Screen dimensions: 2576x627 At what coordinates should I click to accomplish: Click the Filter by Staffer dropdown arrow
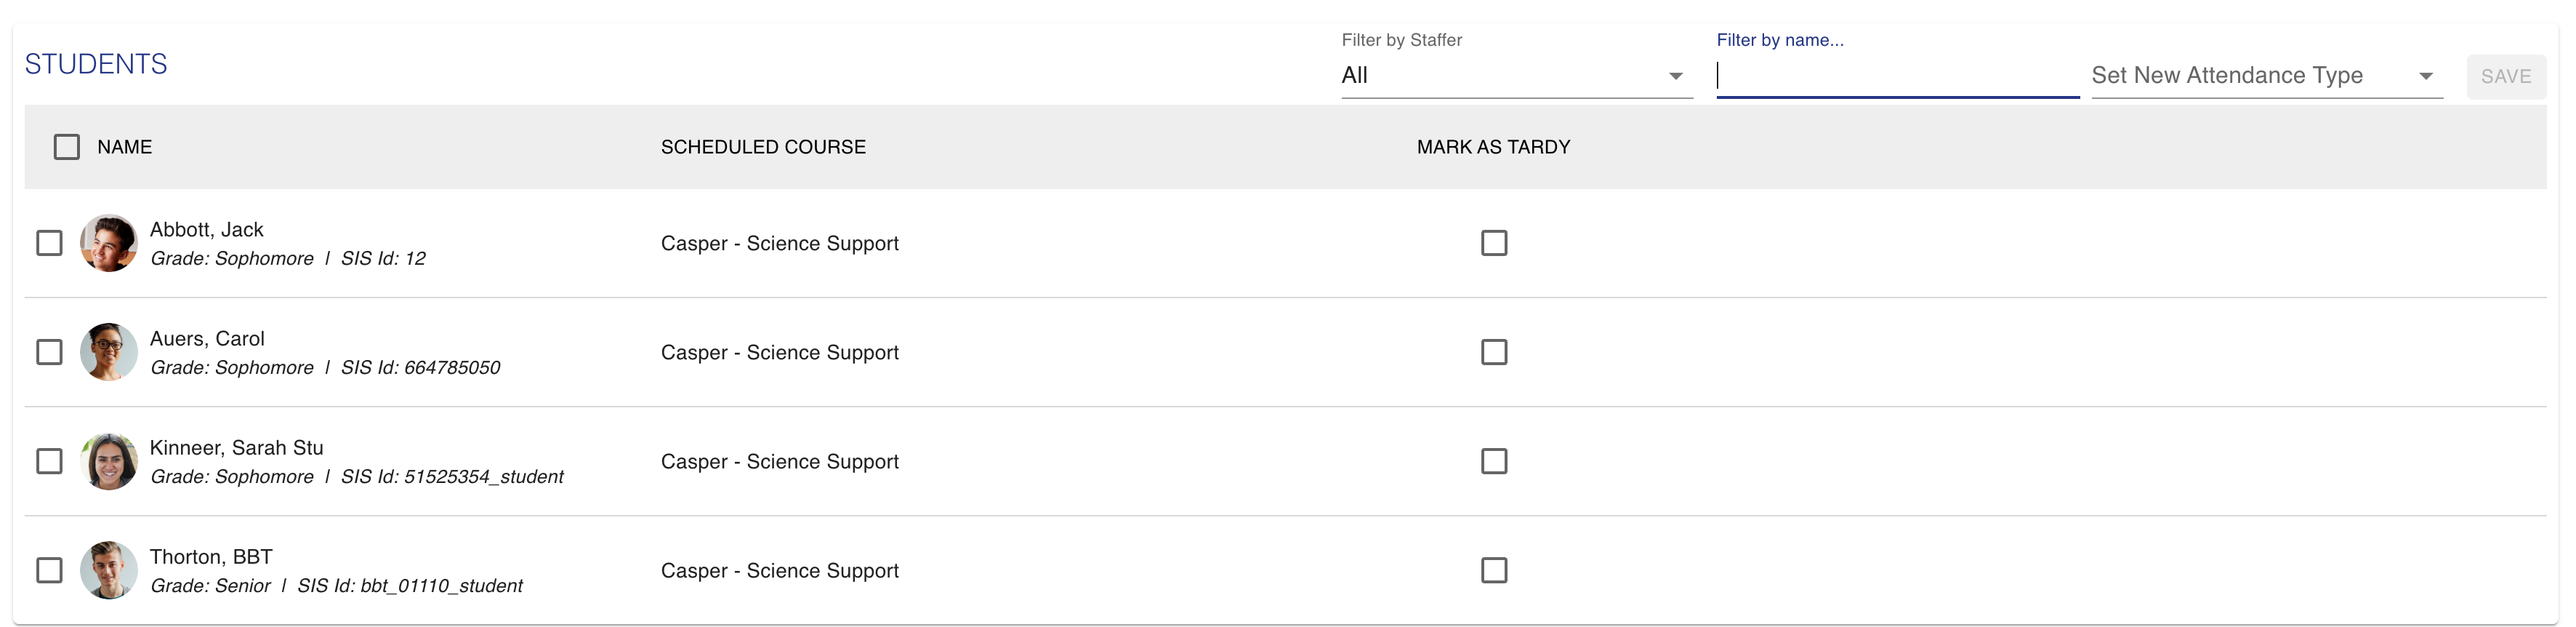coord(1675,76)
